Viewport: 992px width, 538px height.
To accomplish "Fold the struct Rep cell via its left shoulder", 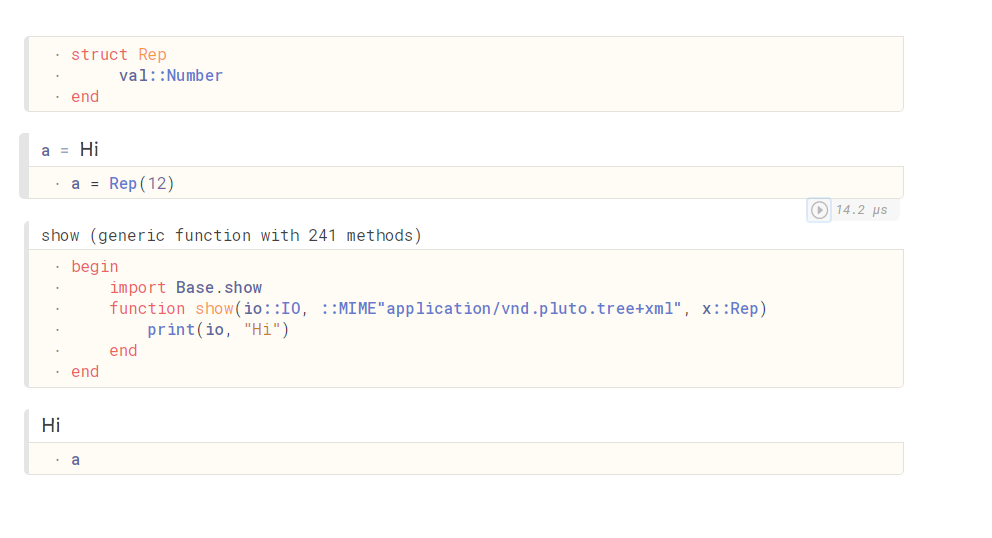I will pos(27,74).
